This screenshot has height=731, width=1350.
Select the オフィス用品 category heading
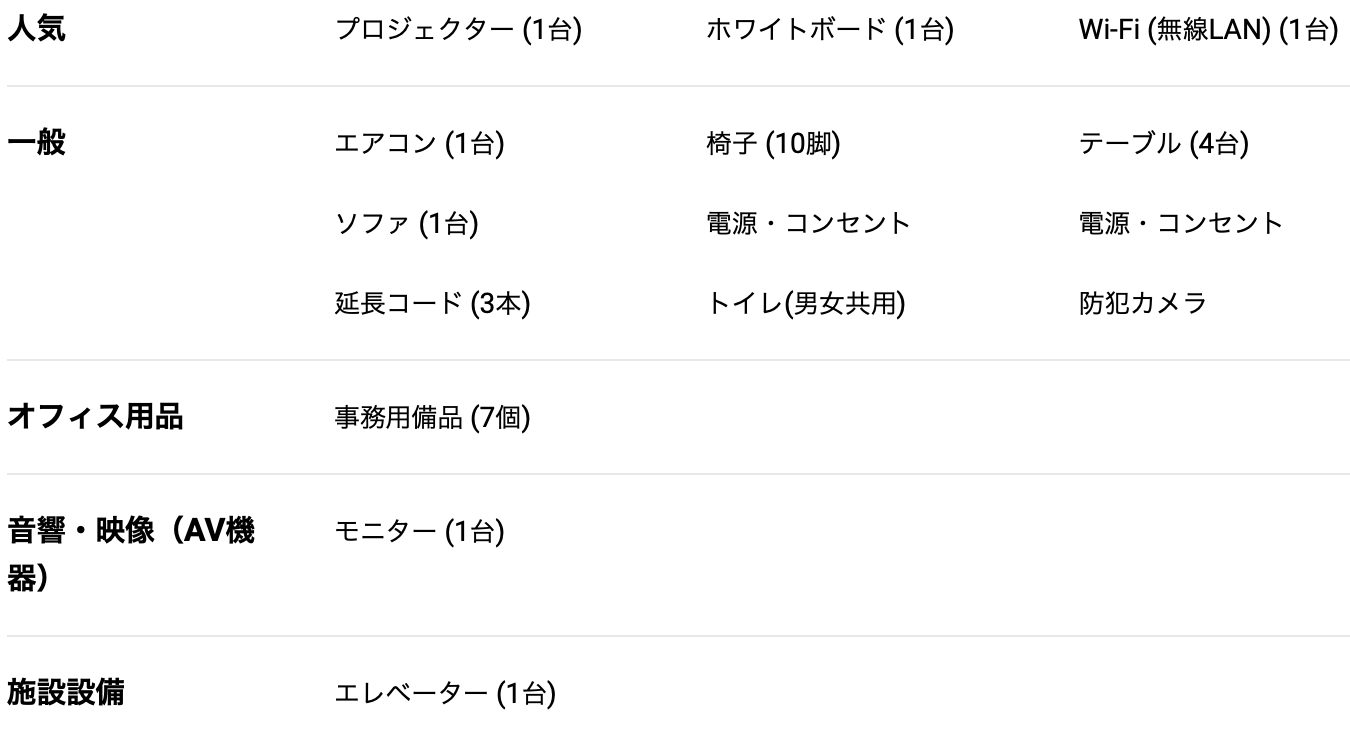pos(95,416)
